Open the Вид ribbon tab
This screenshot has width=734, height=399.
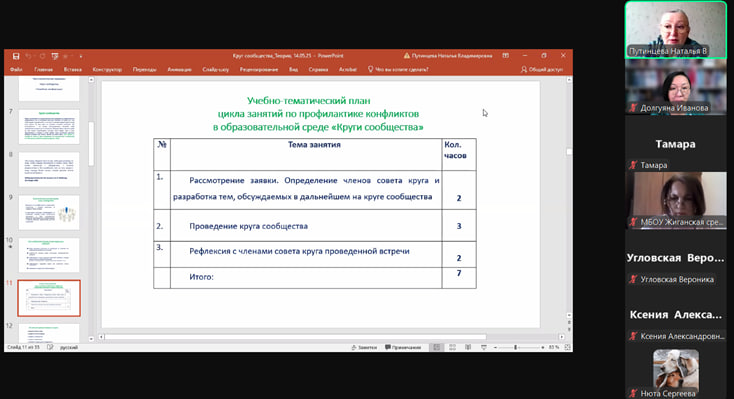point(294,69)
